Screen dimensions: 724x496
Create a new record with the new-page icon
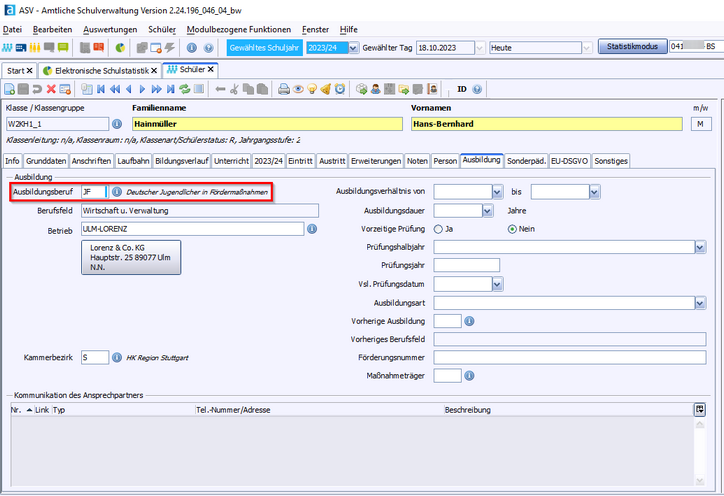click(9, 89)
